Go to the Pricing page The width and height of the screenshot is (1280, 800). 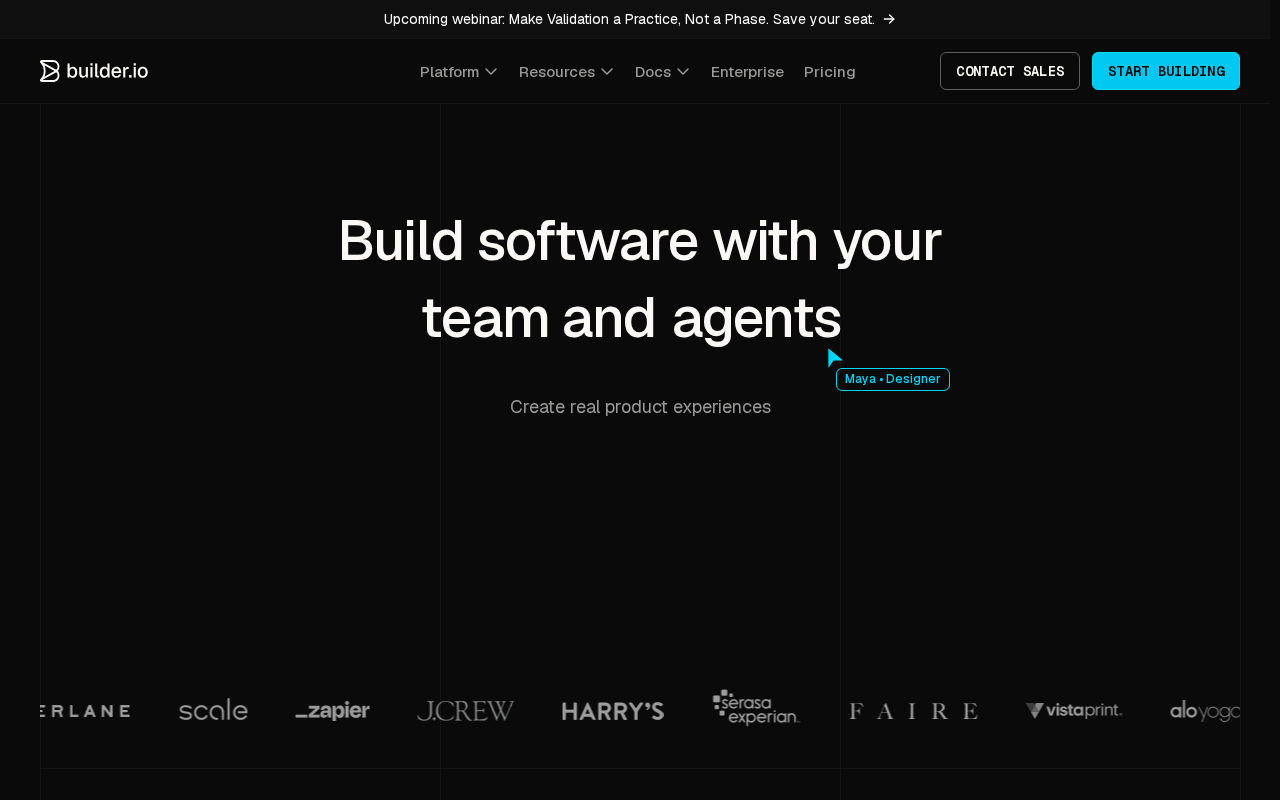(x=829, y=72)
